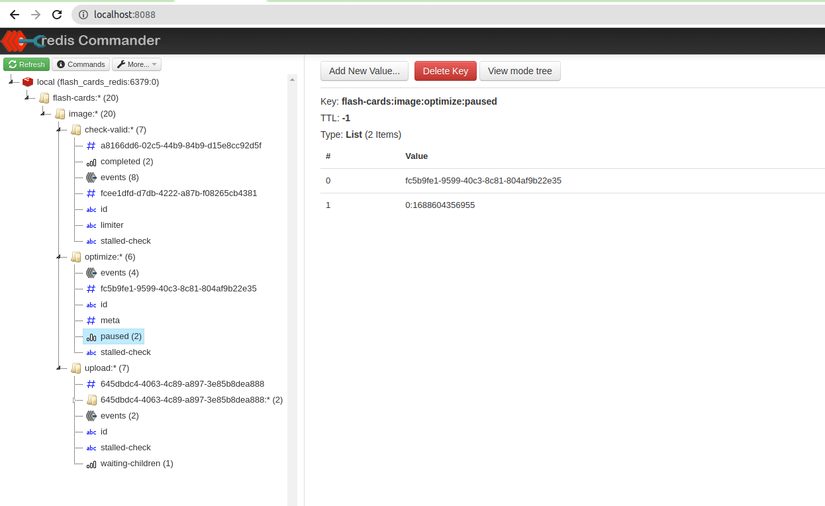The height and width of the screenshot is (506, 825).
Task: Click string icon beside limiter
Action: pos(91,225)
